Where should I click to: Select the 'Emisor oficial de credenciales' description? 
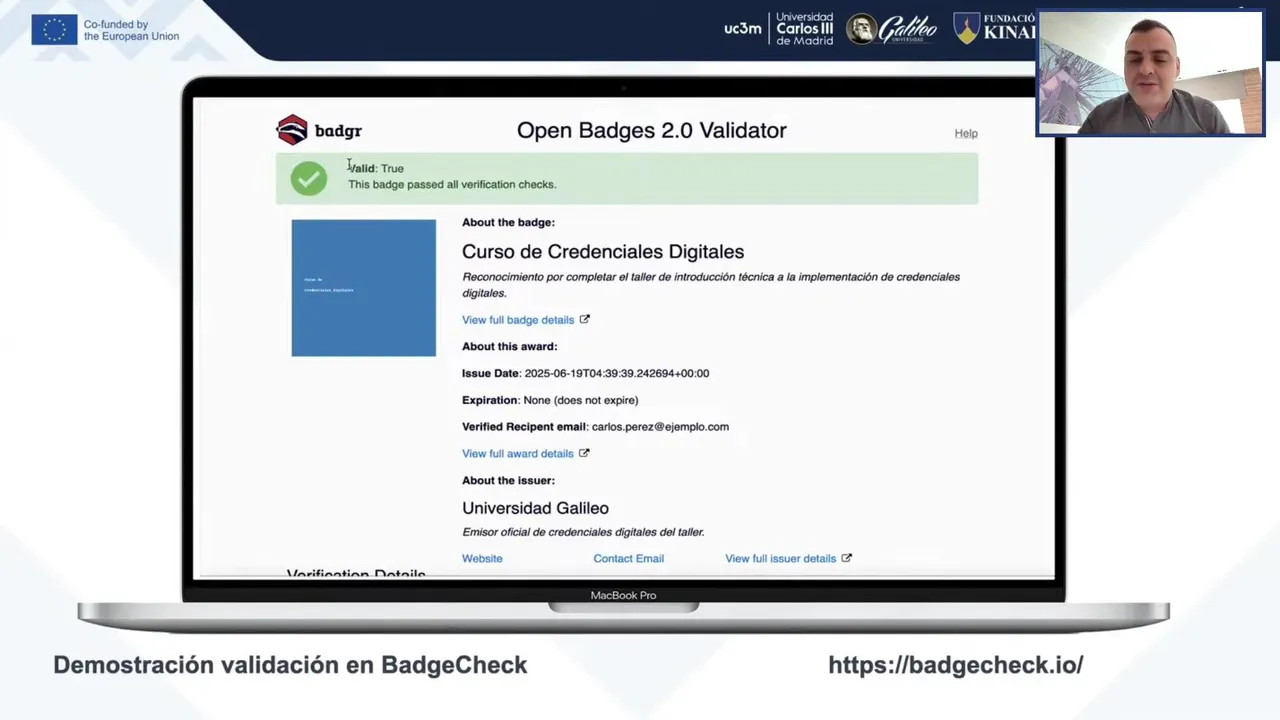click(583, 532)
